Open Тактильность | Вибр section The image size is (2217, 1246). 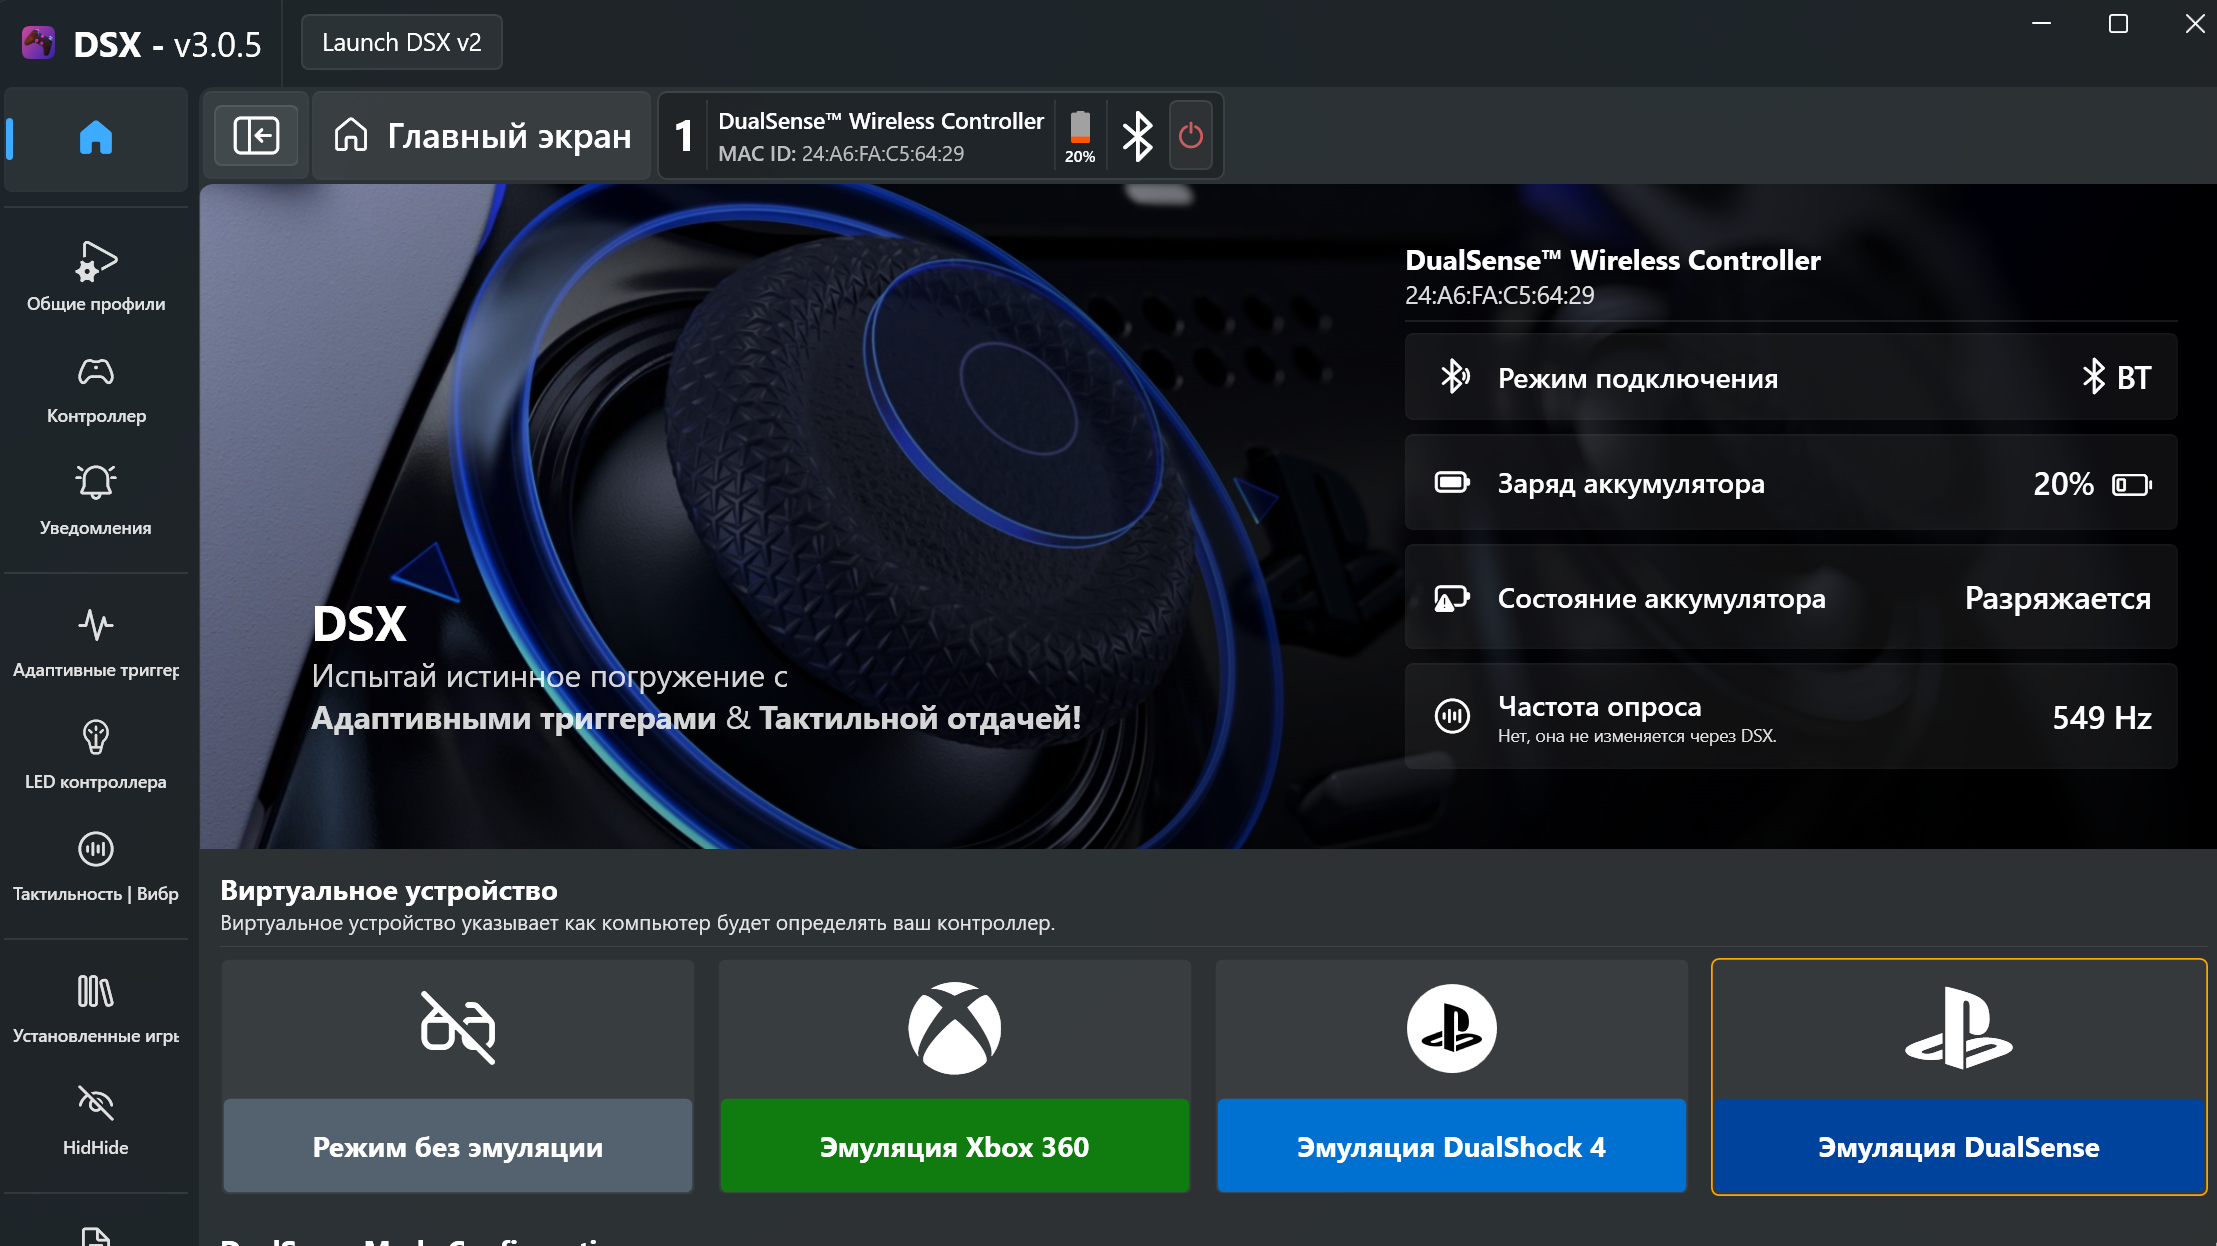[x=96, y=867]
